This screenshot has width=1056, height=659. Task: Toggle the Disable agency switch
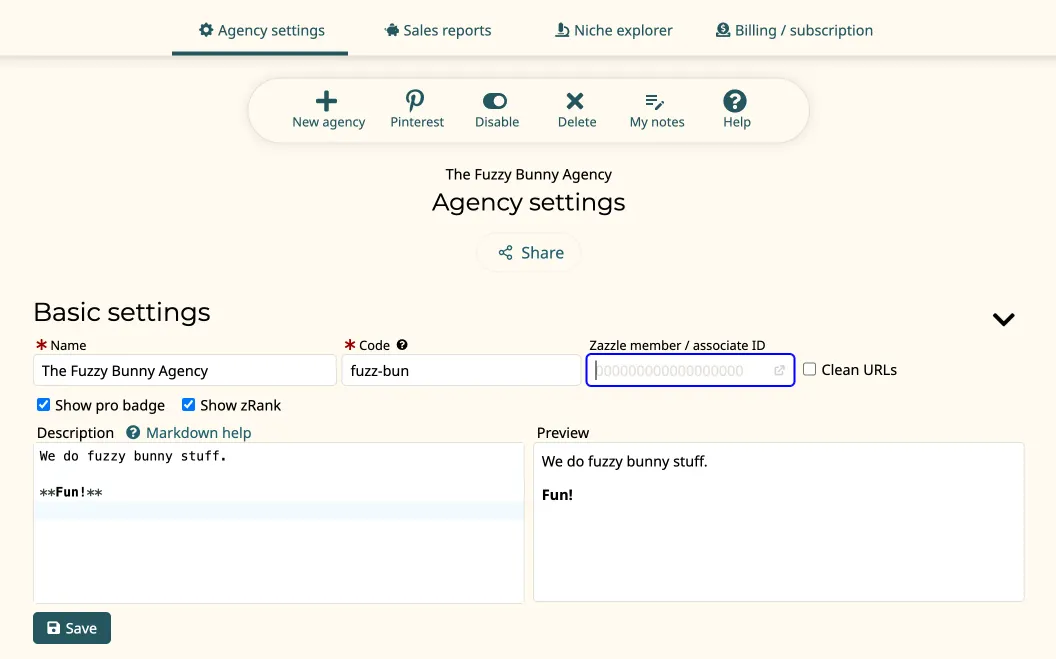(x=495, y=101)
